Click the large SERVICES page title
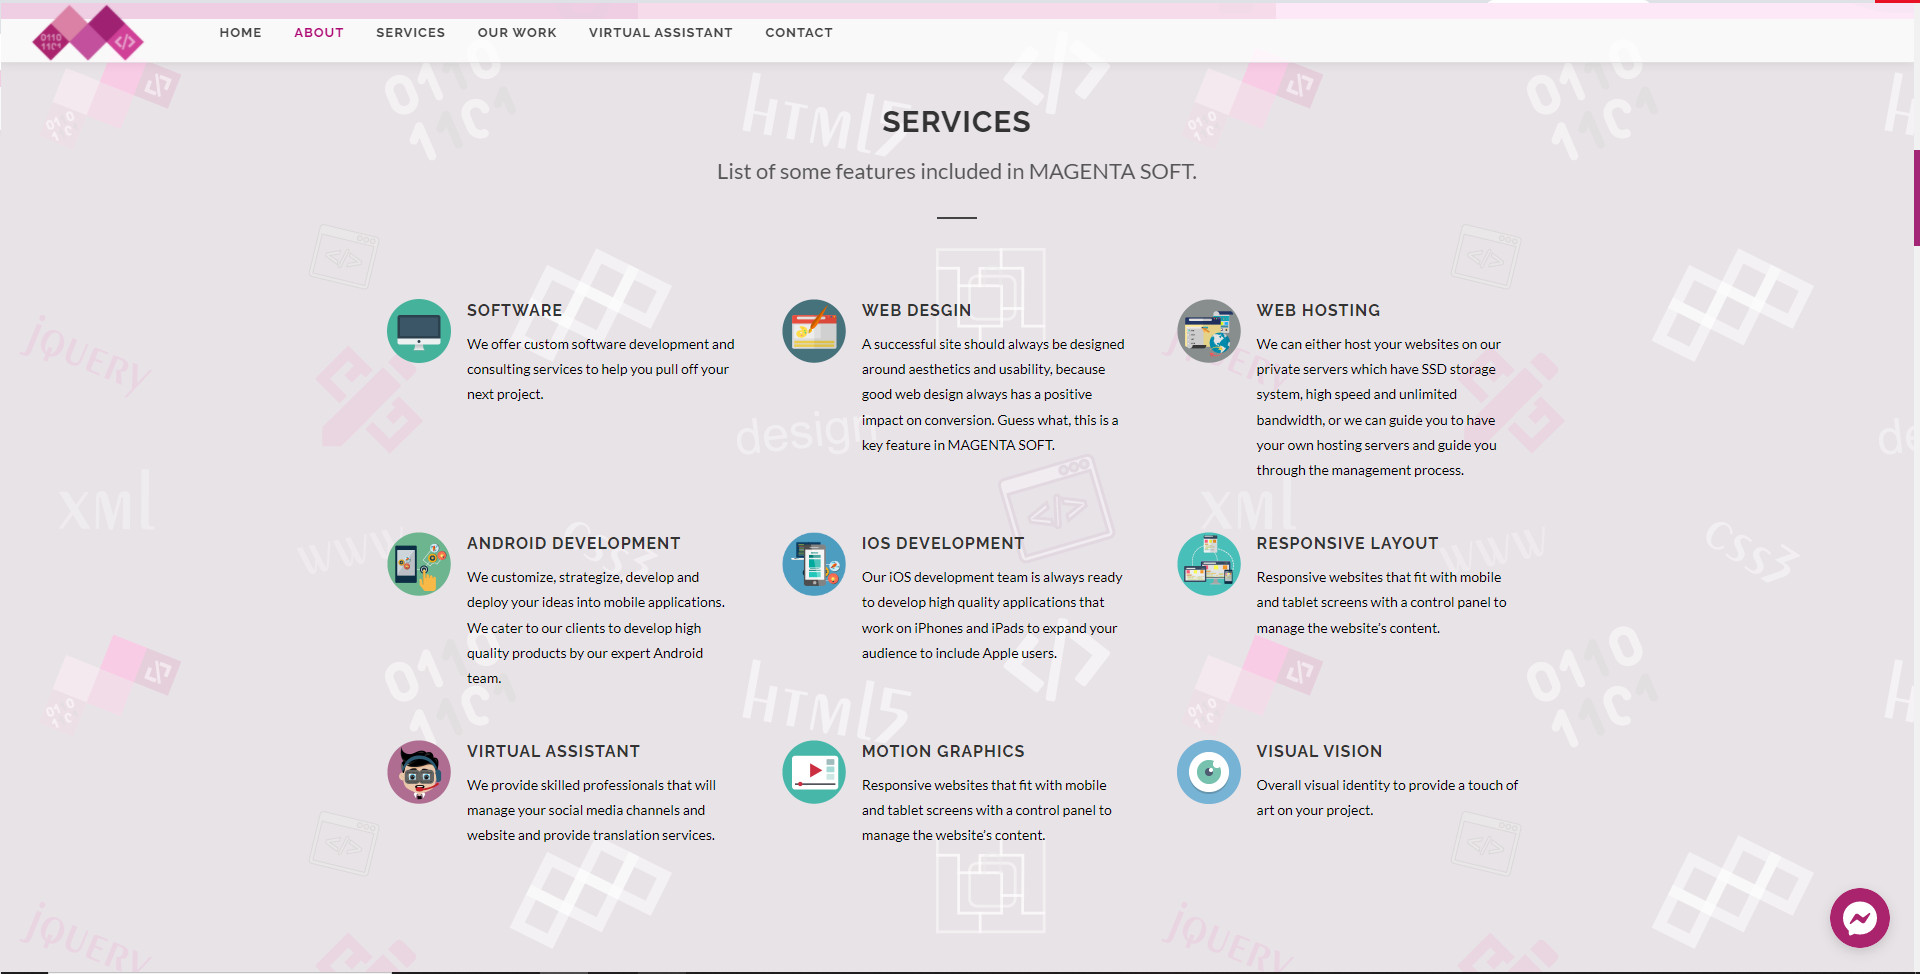The height and width of the screenshot is (974, 1920). point(957,122)
